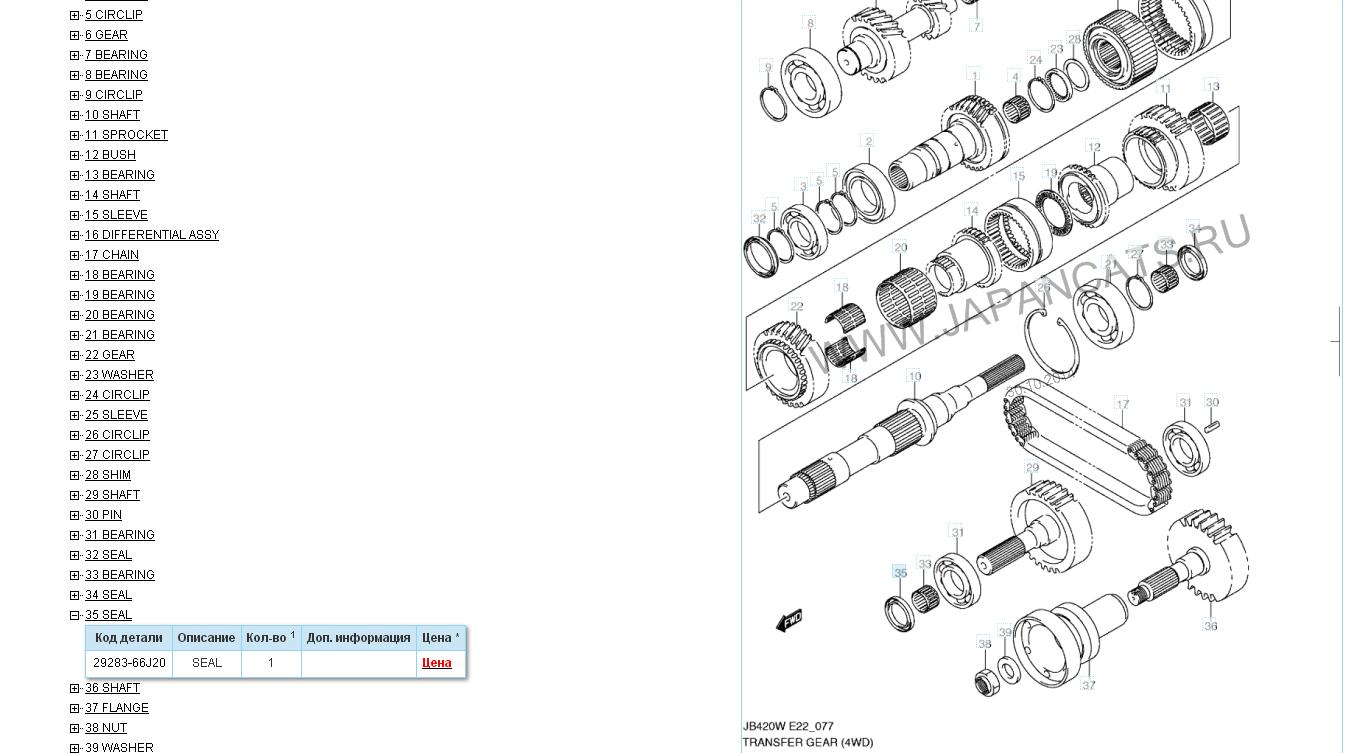Click callout 37 below the flange
Viewport: 1346px width, 753px height.
[1088, 685]
